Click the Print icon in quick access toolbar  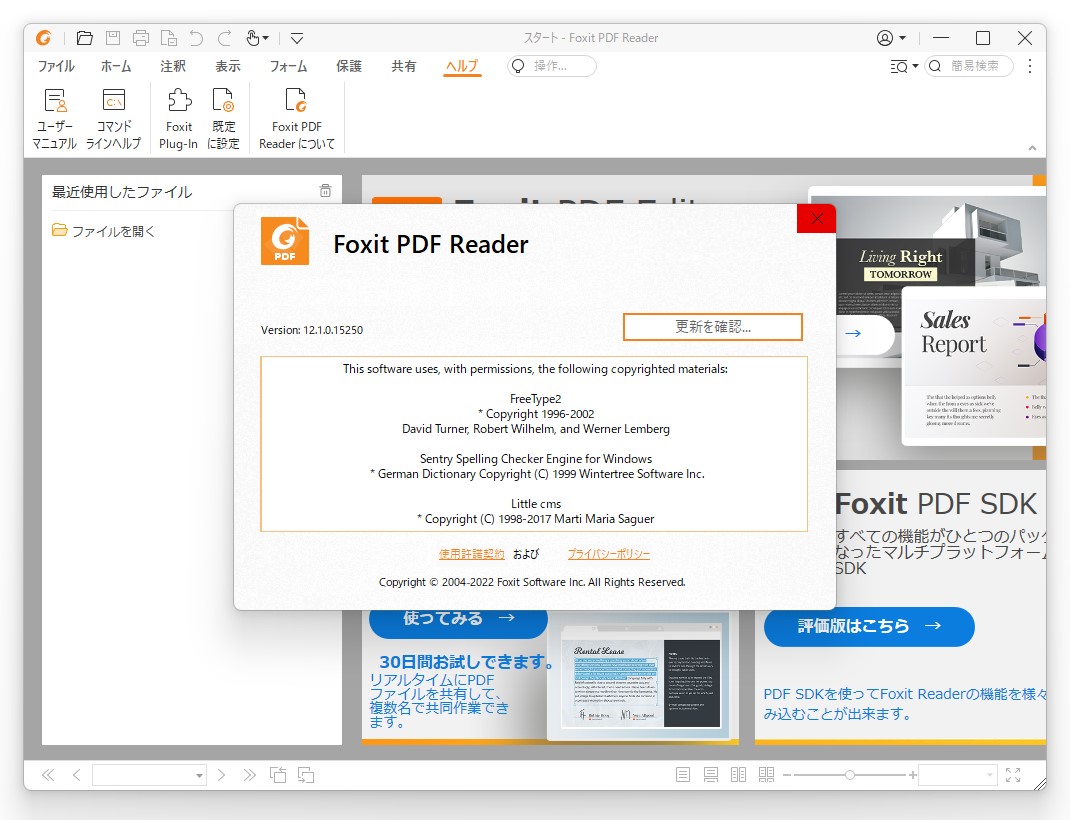(x=140, y=37)
